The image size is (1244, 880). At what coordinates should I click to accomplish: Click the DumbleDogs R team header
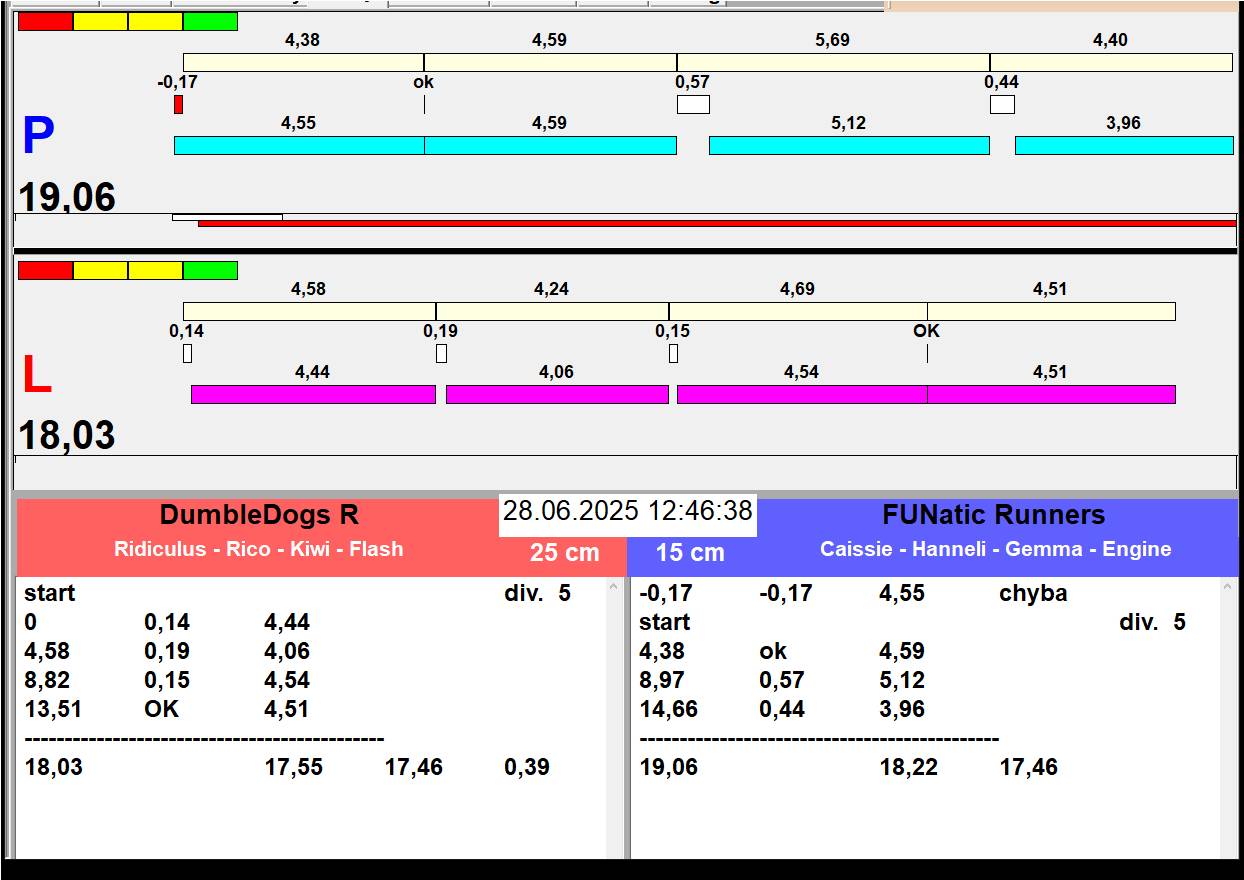point(258,516)
